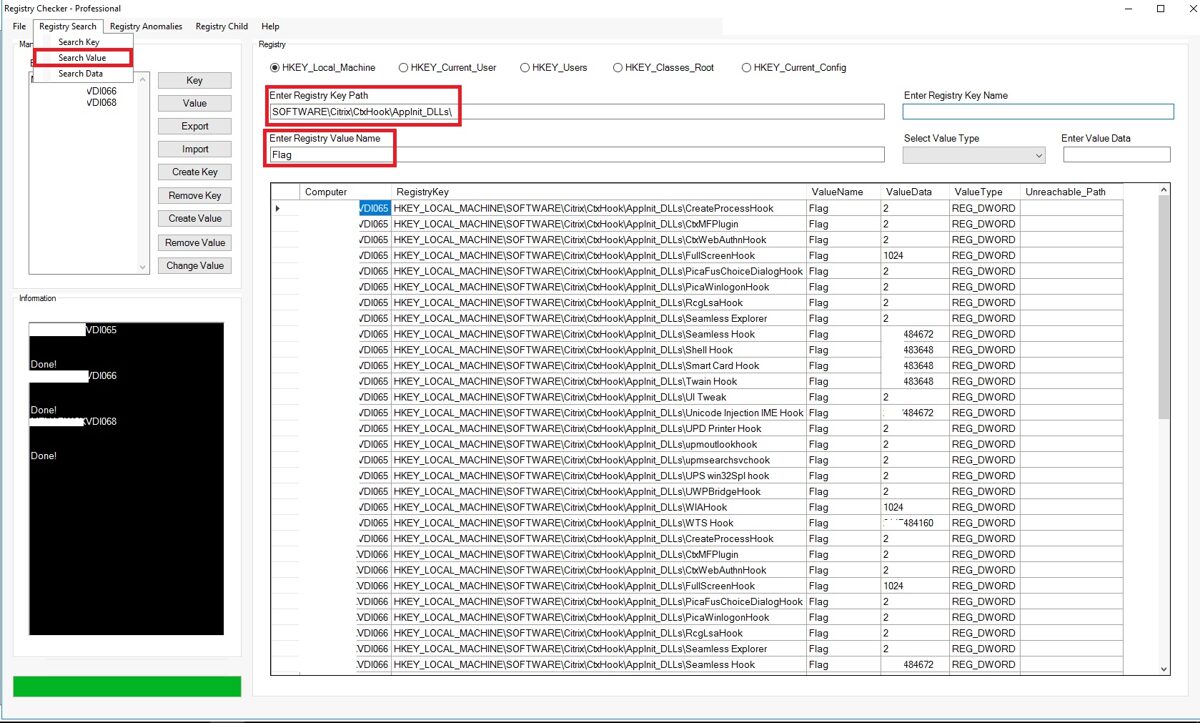
Task: Select HKEY_Current_Config radio button
Action: 794,68
